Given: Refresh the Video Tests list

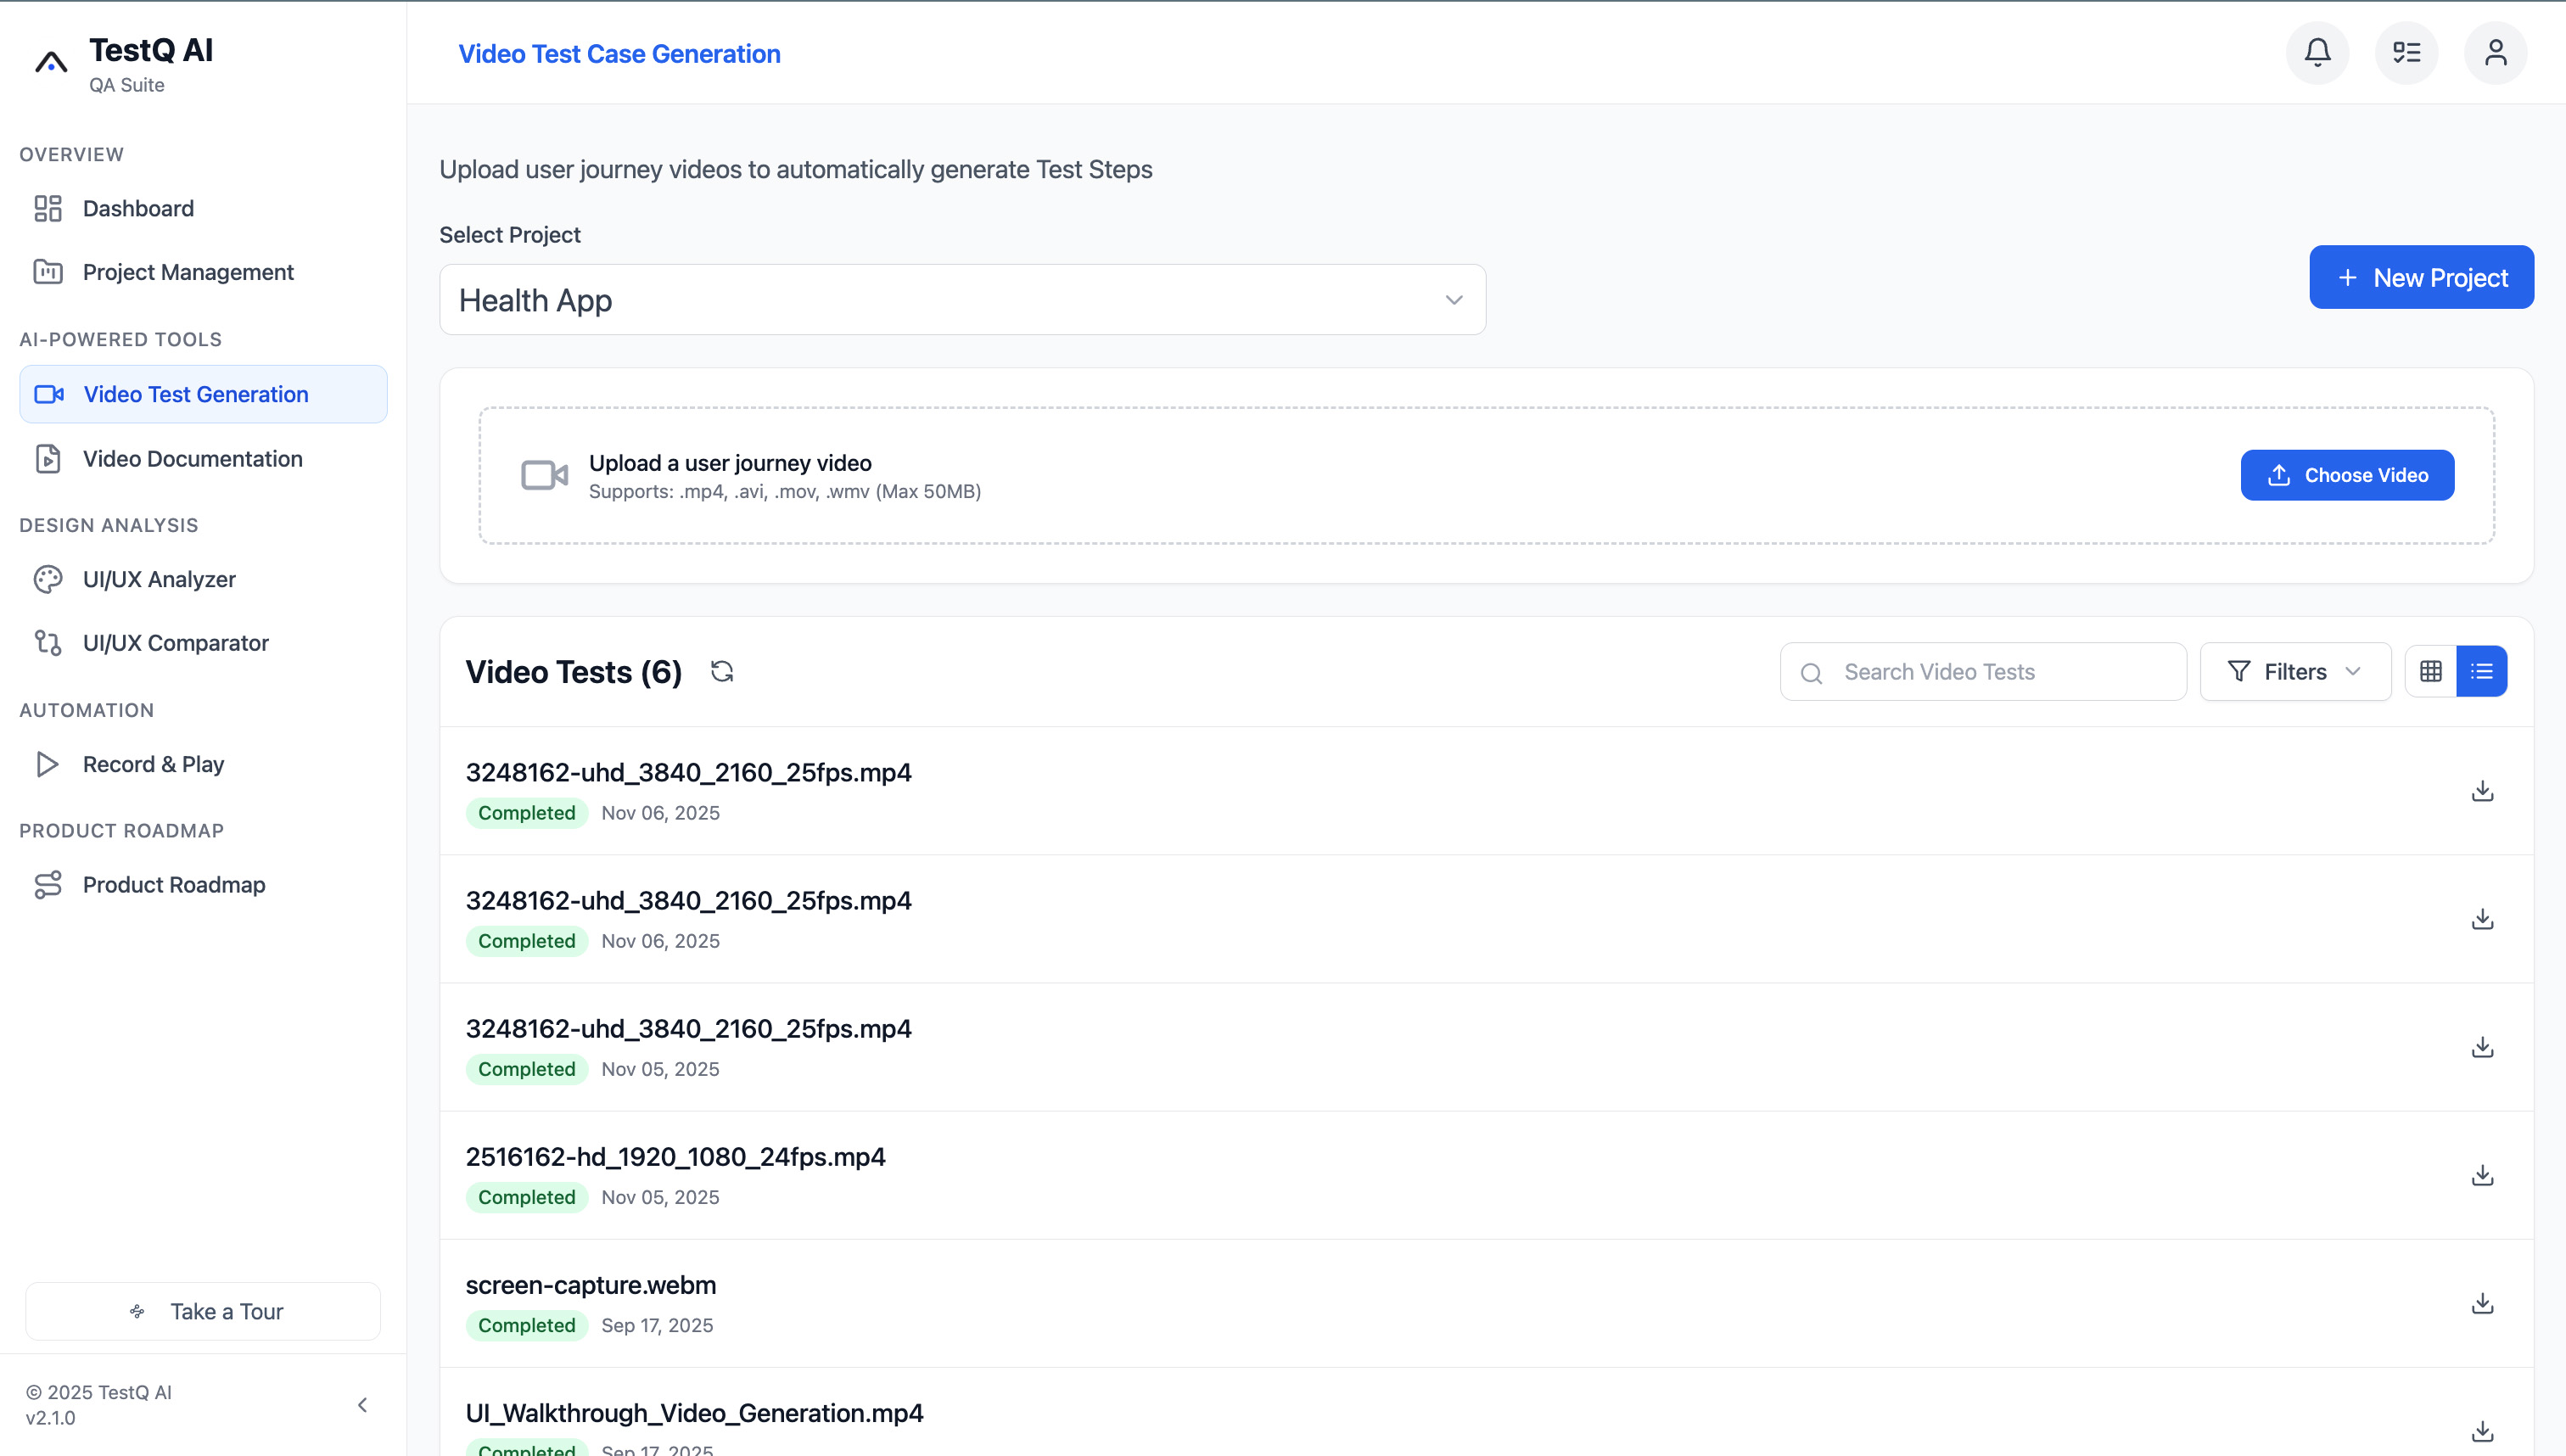Looking at the screenshot, I should 722,671.
